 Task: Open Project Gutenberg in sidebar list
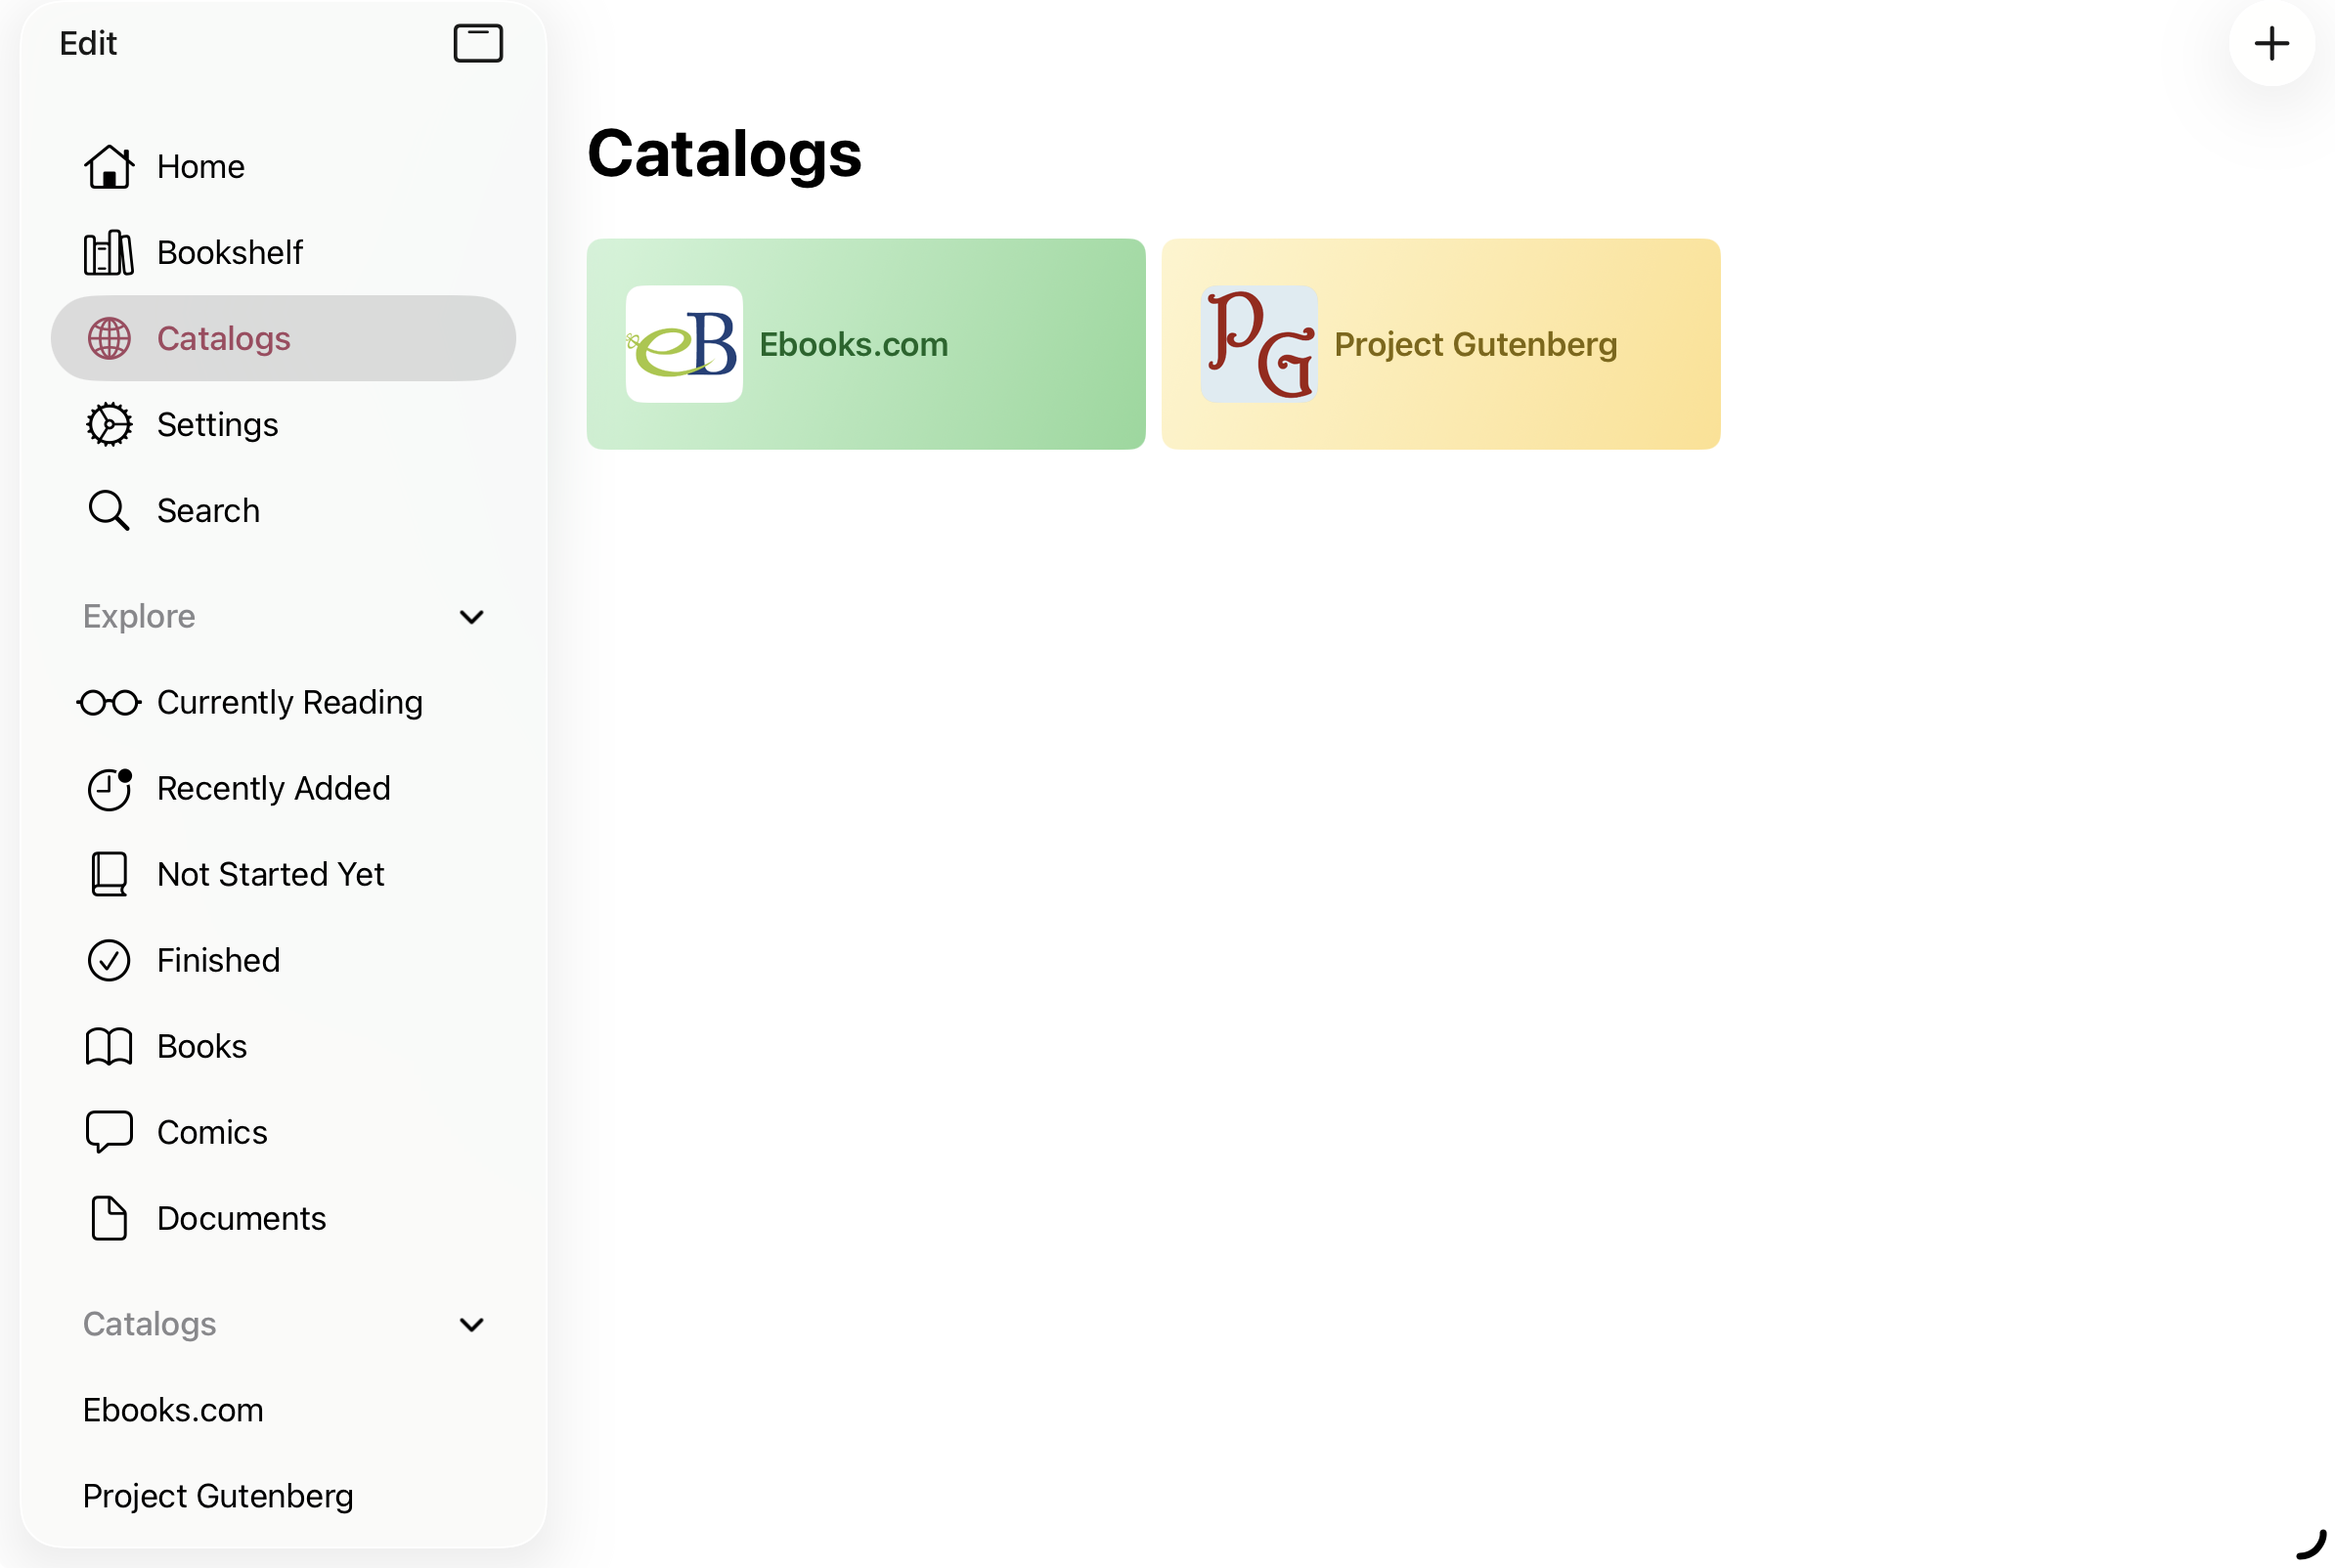click(283, 1496)
